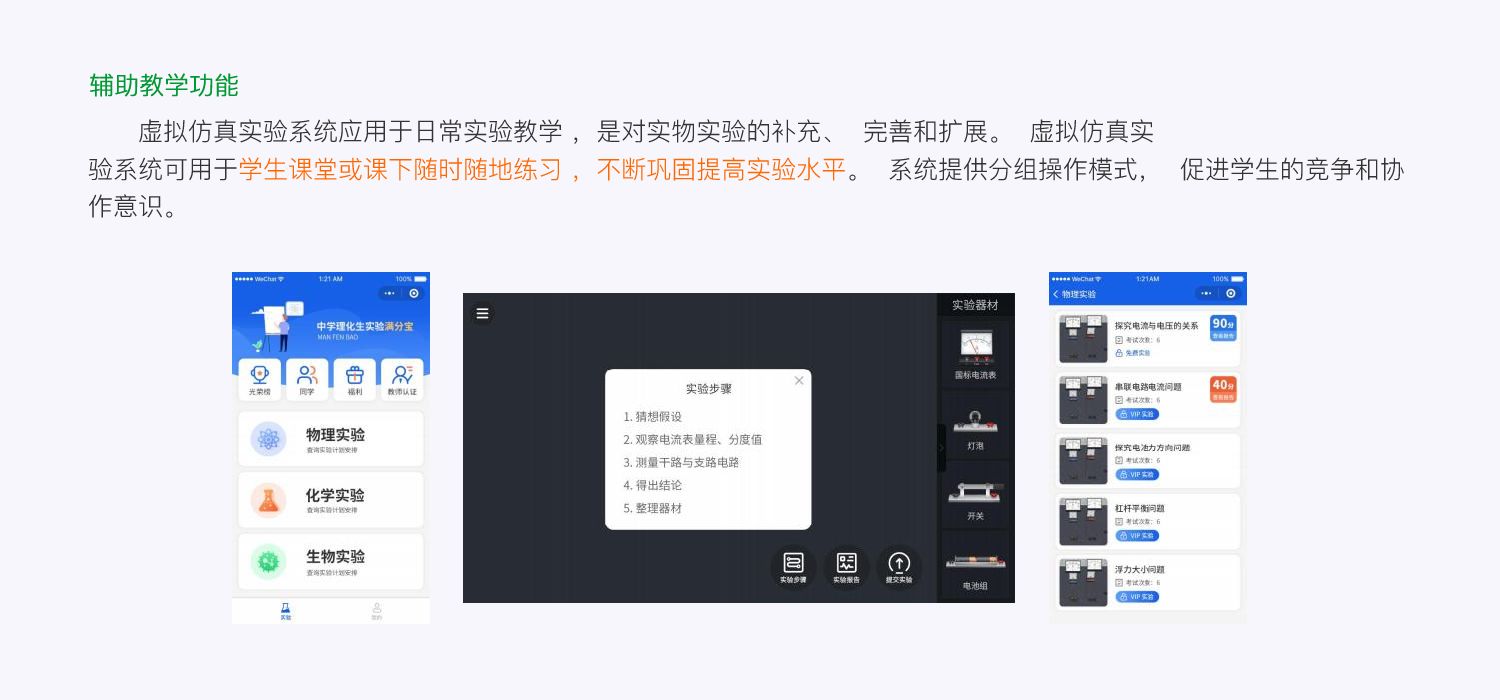
Task: Open the ... menu on 物理实验 list page
Action: point(1206,293)
